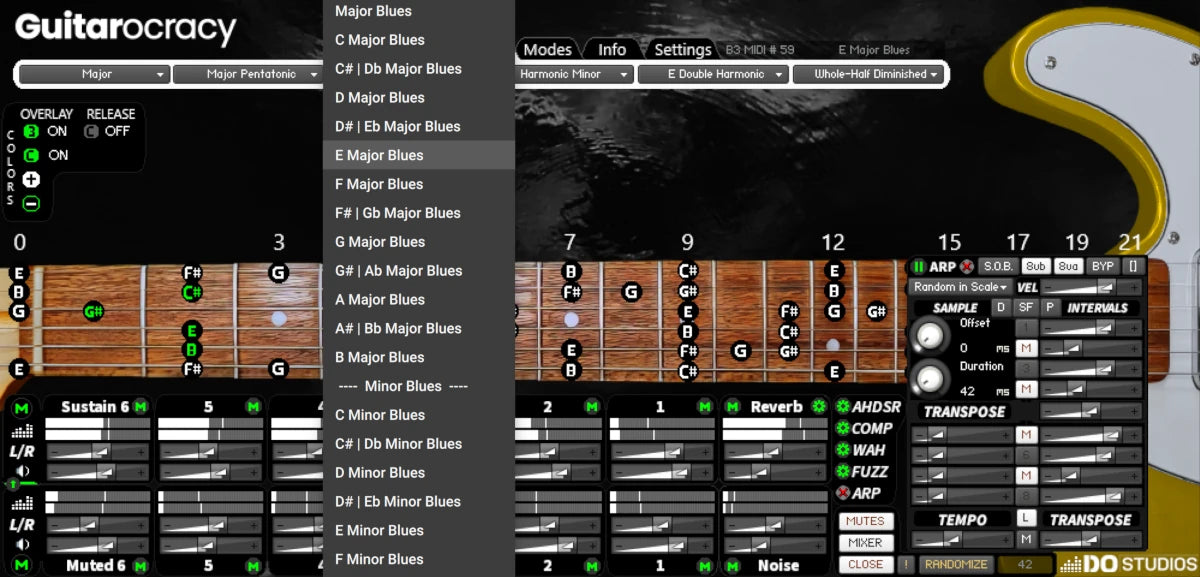The image size is (1200, 577).
Task: Adjust the VEL velocity slider
Action: click(x=1092, y=288)
